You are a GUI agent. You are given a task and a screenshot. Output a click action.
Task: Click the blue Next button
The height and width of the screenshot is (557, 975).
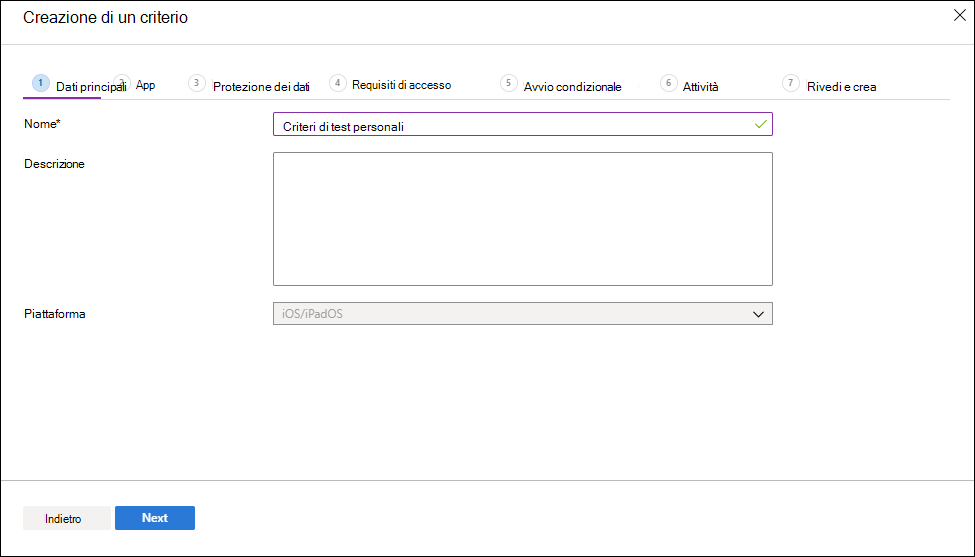pyautogui.click(x=155, y=518)
